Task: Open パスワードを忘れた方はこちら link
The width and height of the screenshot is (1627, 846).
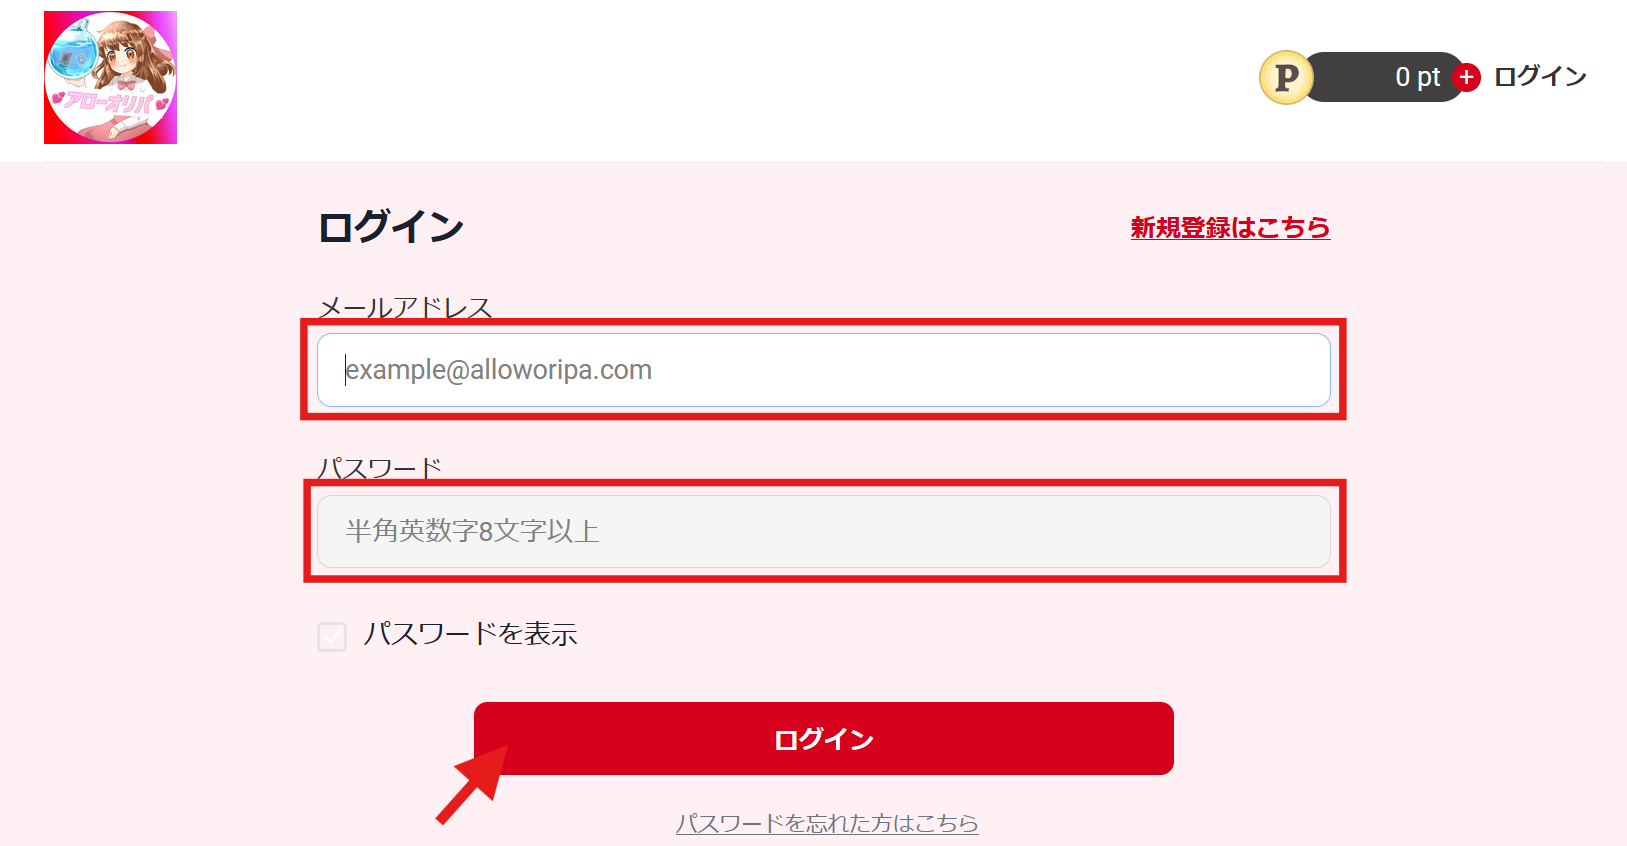Action: pos(826,823)
